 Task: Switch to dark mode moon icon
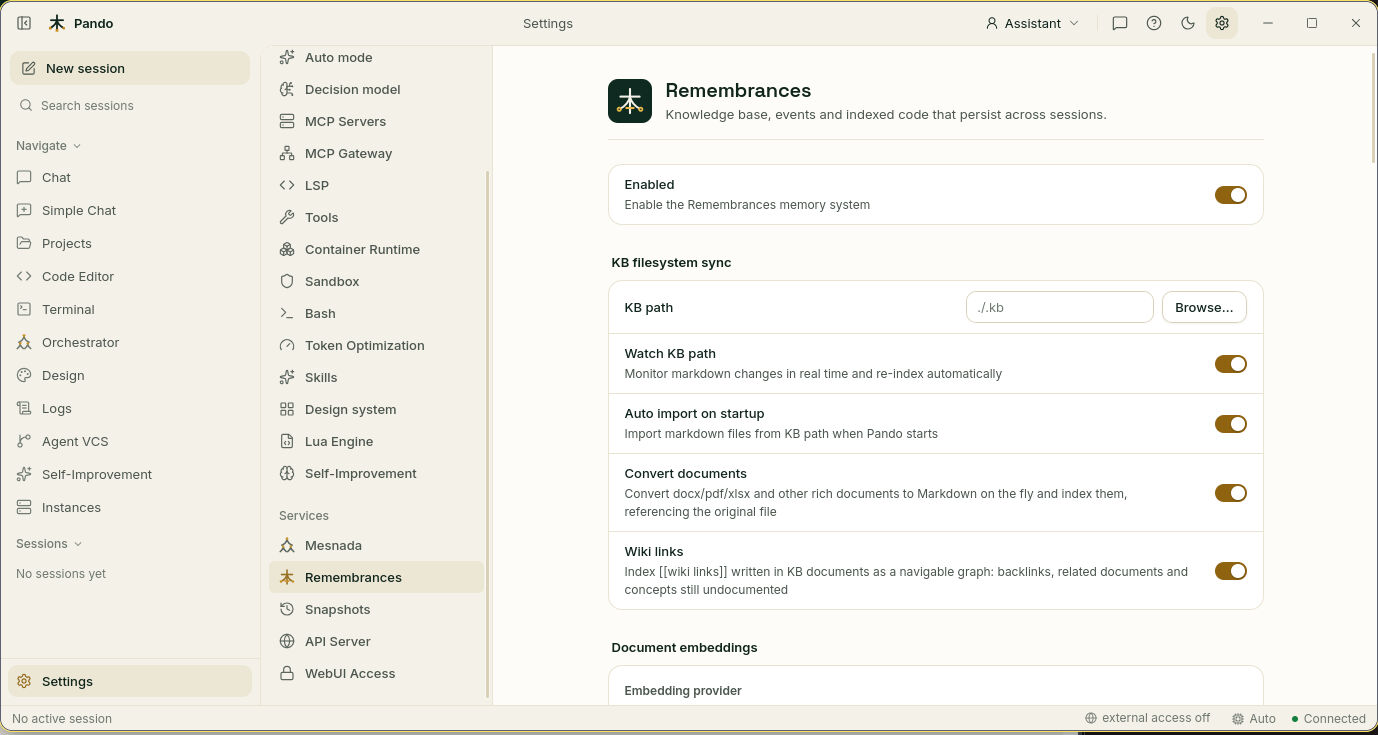pyautogui.click(x=1188, y=23)
